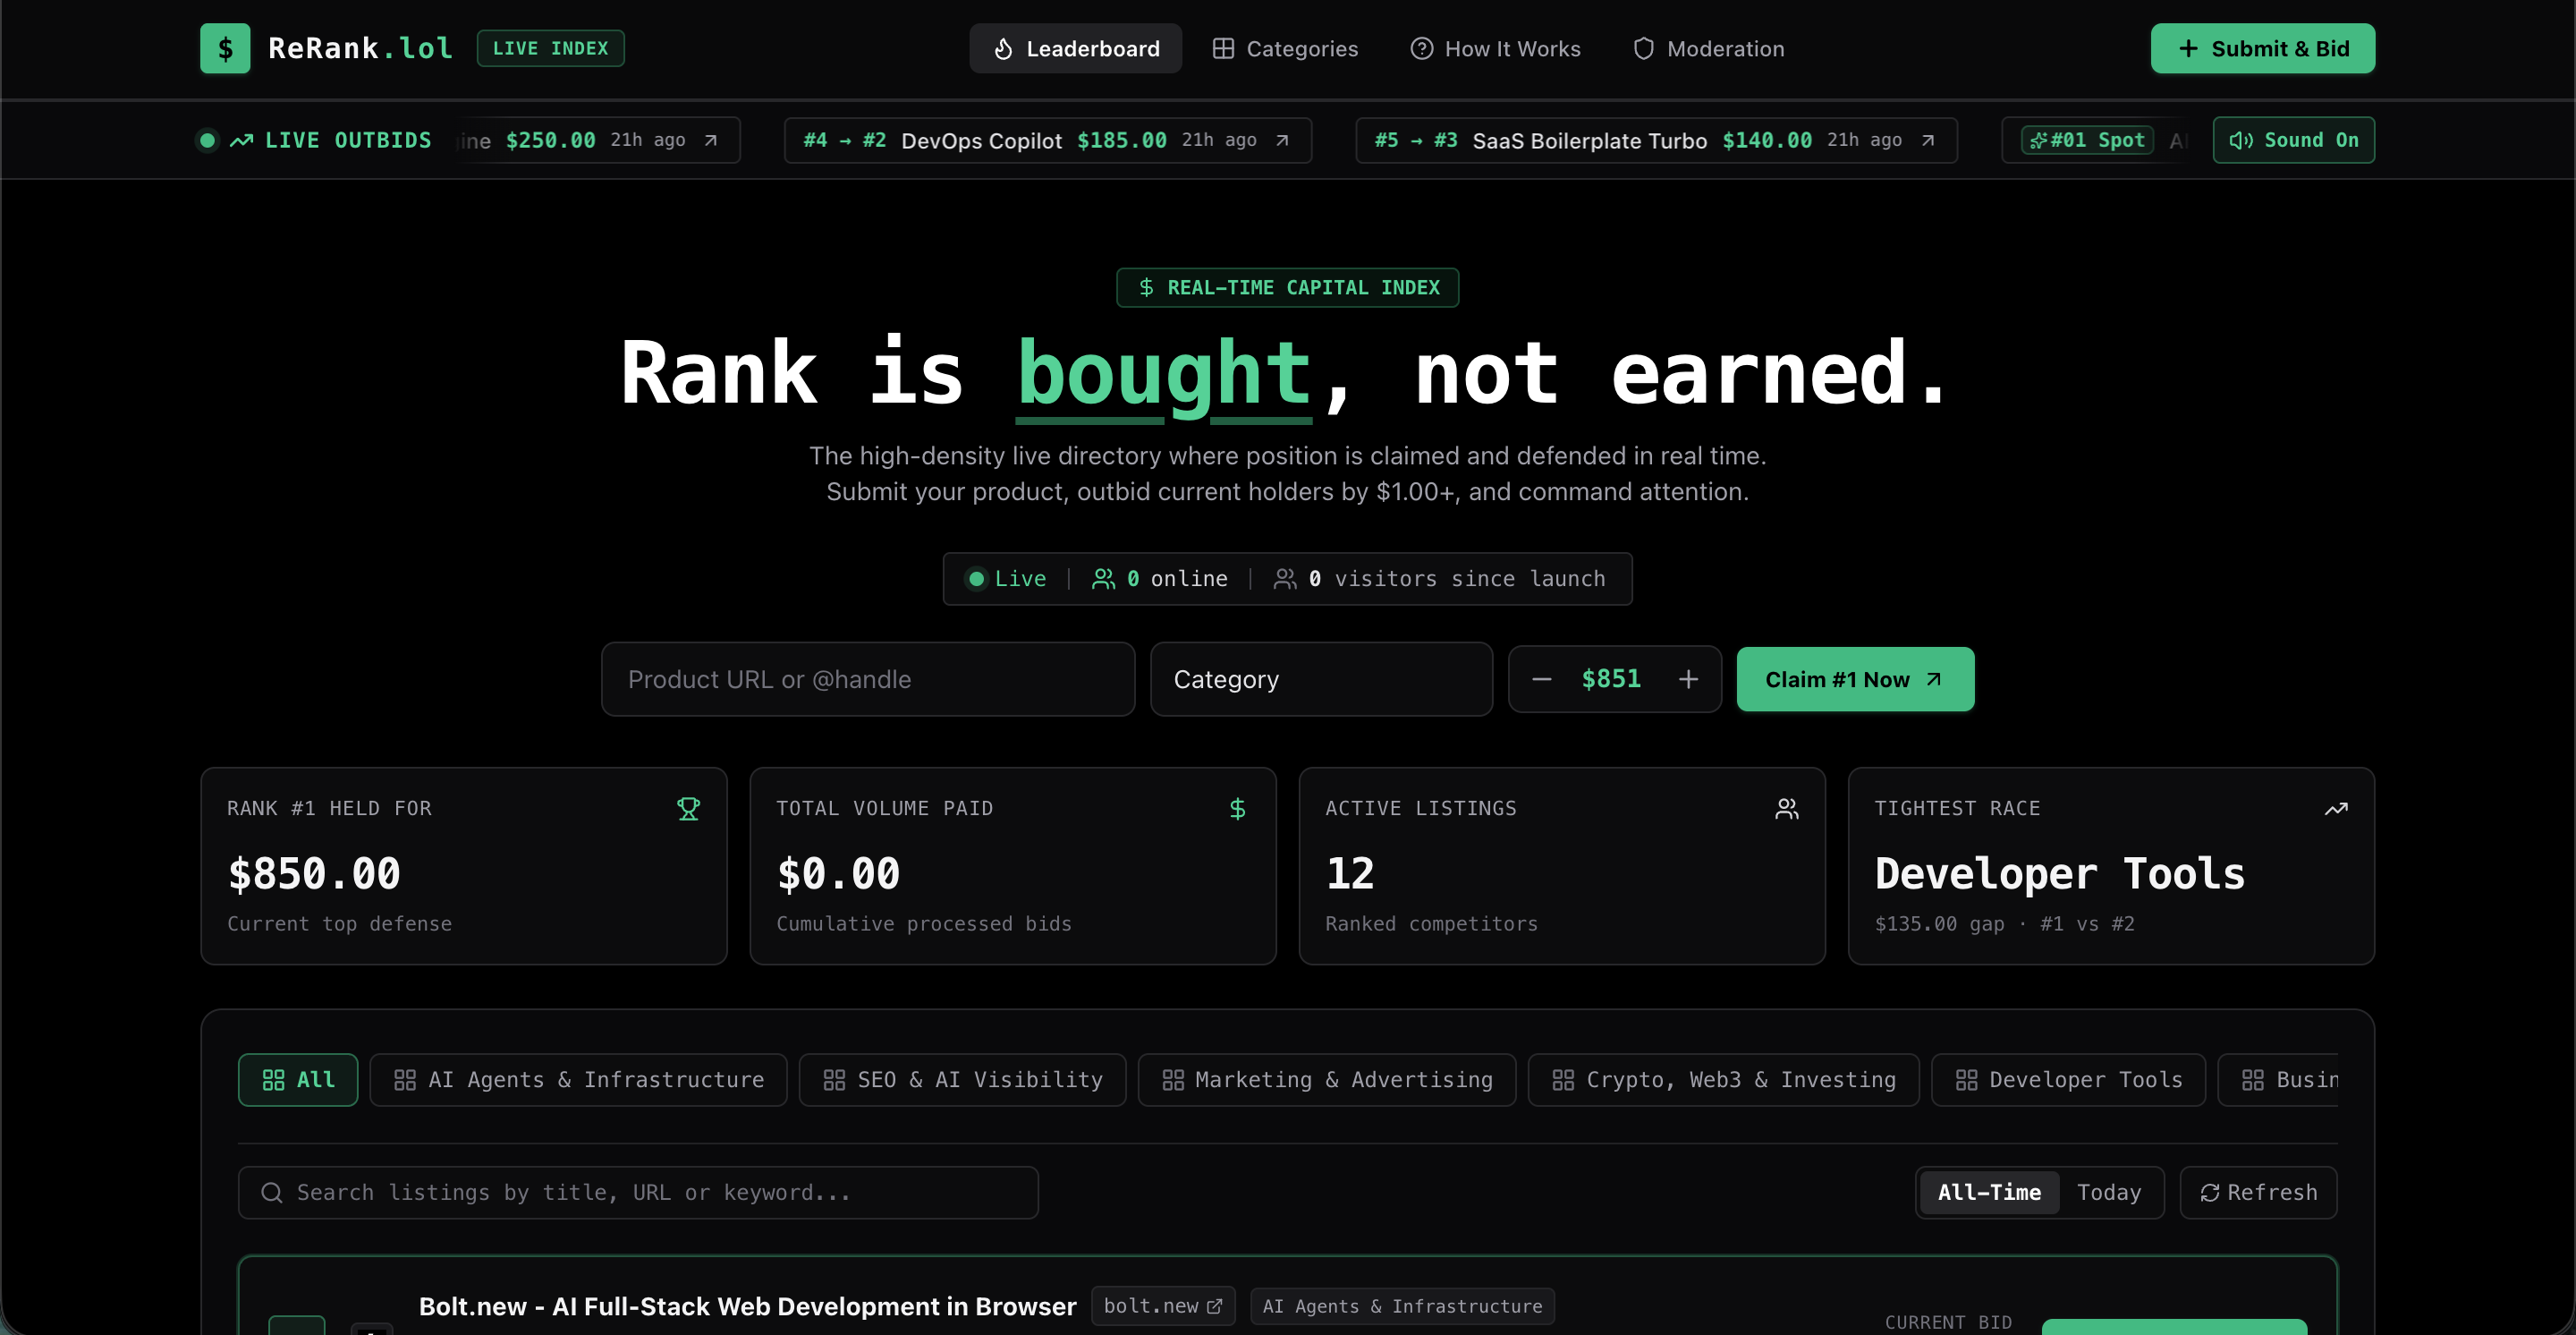Click the trophy icon in Rank #1 card

(x=688, y=808)
